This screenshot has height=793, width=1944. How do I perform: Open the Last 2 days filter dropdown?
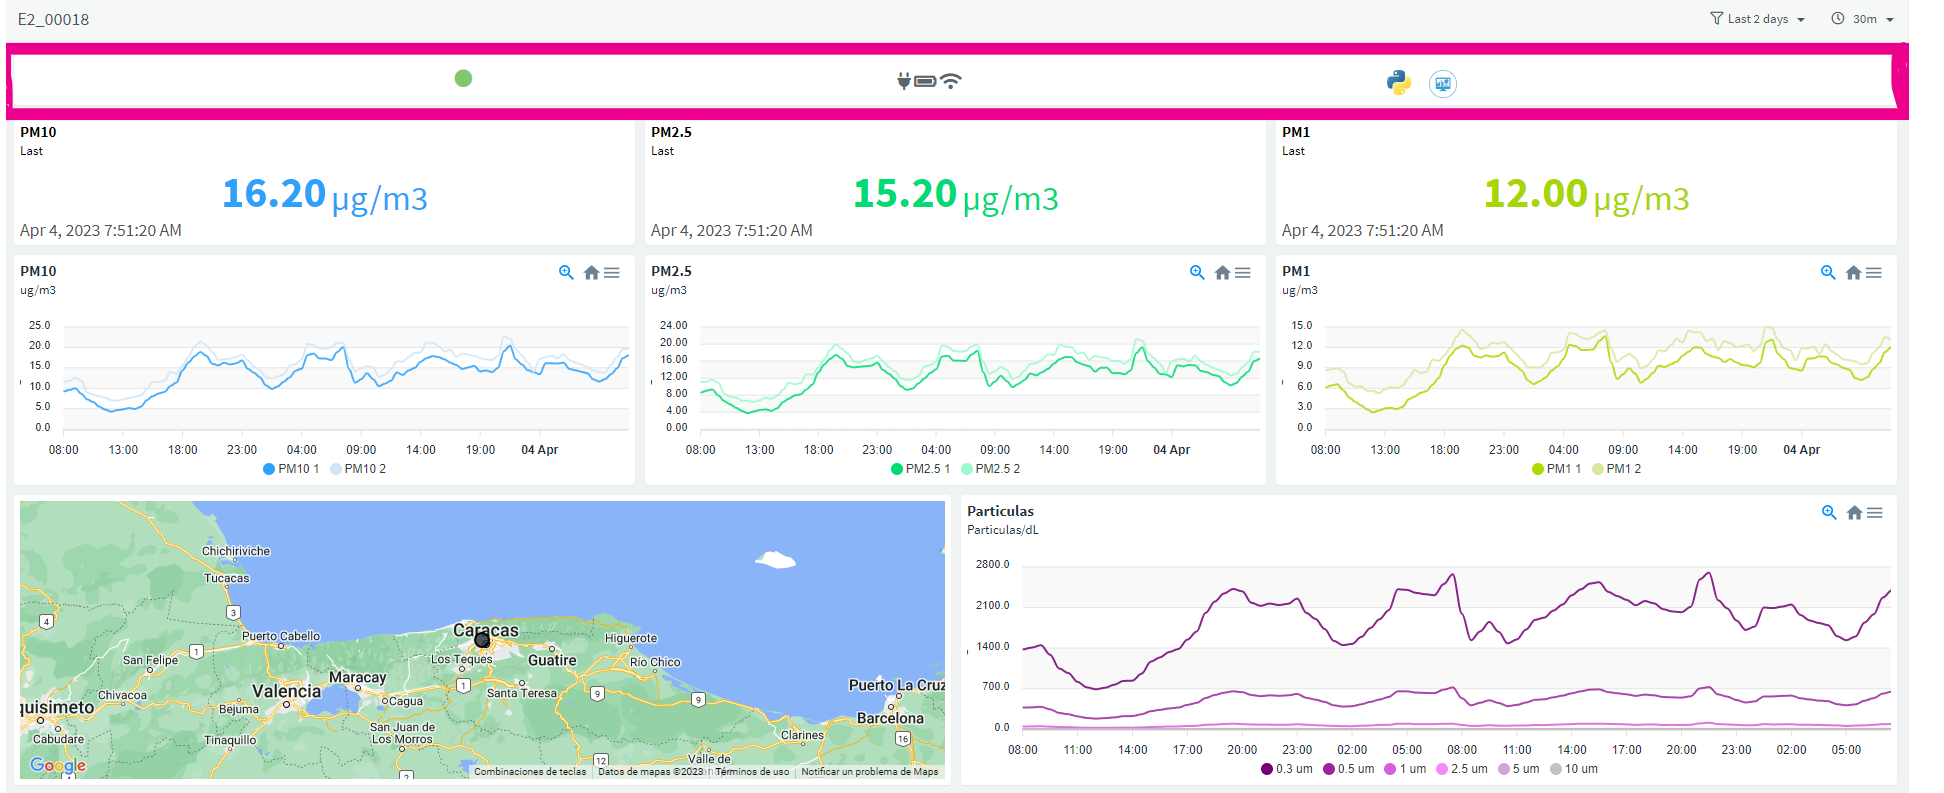click(x=1757, y=19)
